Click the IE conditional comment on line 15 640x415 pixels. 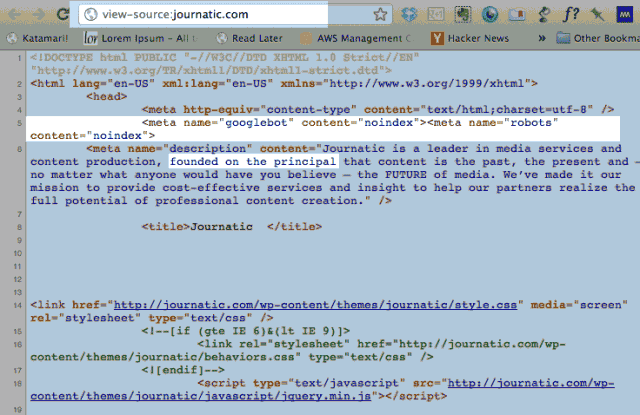coord(246,331)
